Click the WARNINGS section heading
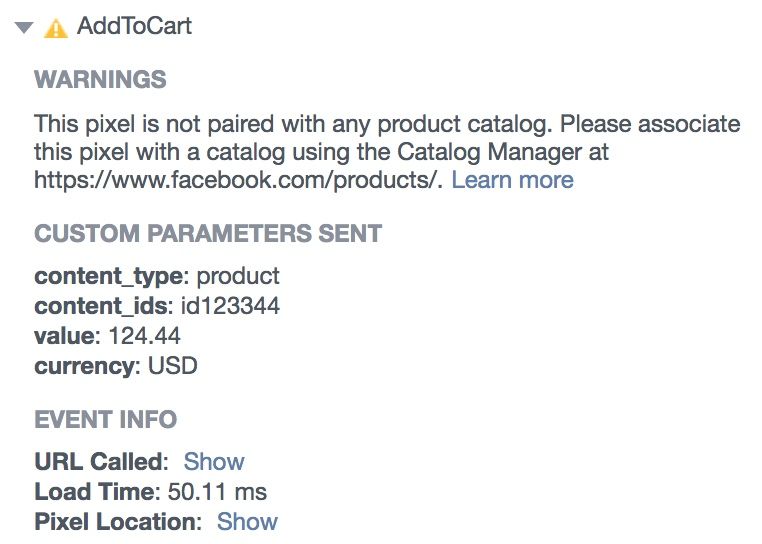The width and height of the screenshot is (762, 544). (x=100, y=79)
